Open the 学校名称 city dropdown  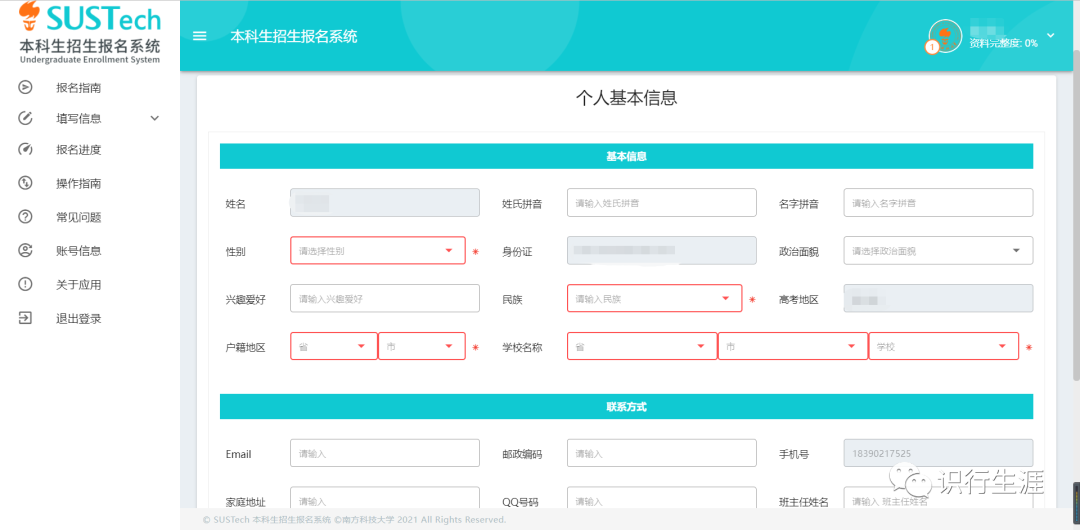click(793, 346)
